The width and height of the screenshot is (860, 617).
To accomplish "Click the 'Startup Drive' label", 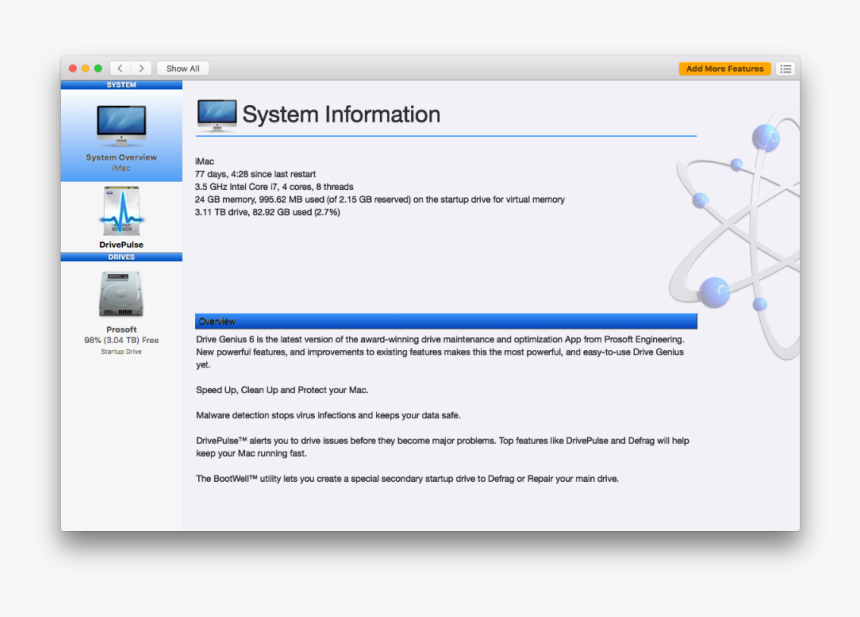I will [121, 352].
